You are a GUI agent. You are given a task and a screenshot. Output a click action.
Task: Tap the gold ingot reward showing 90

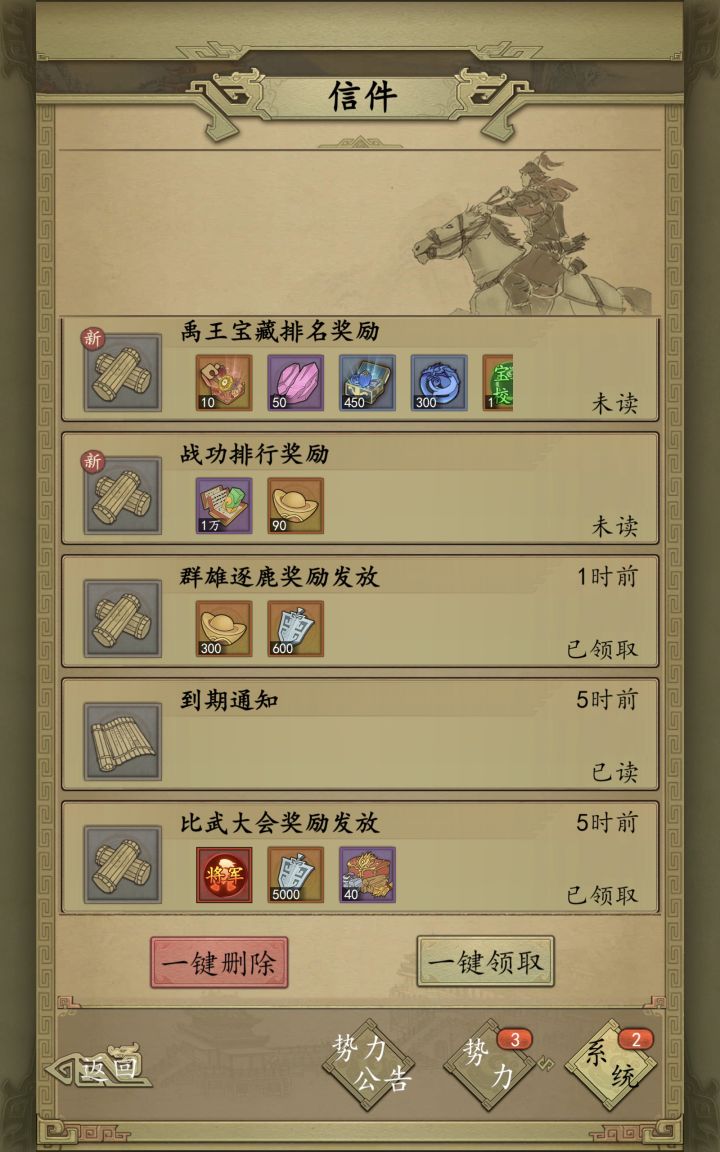(x=295, y=505)
